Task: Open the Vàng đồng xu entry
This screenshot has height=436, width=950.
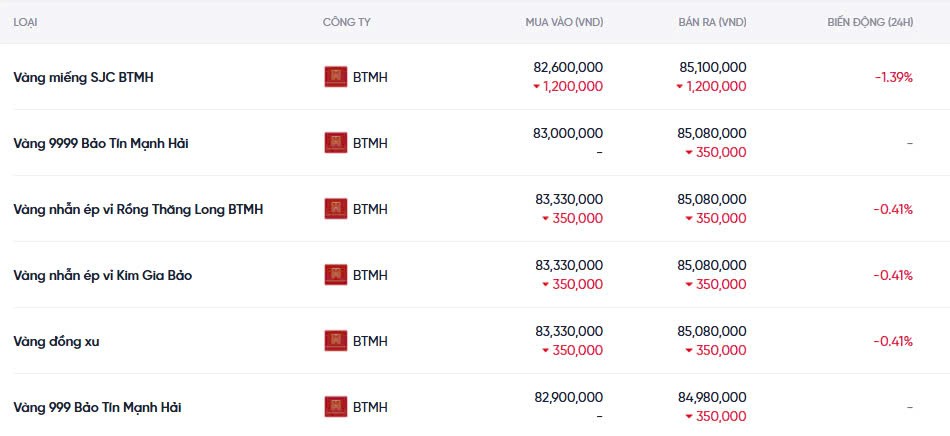Action: tap(56, 341)
